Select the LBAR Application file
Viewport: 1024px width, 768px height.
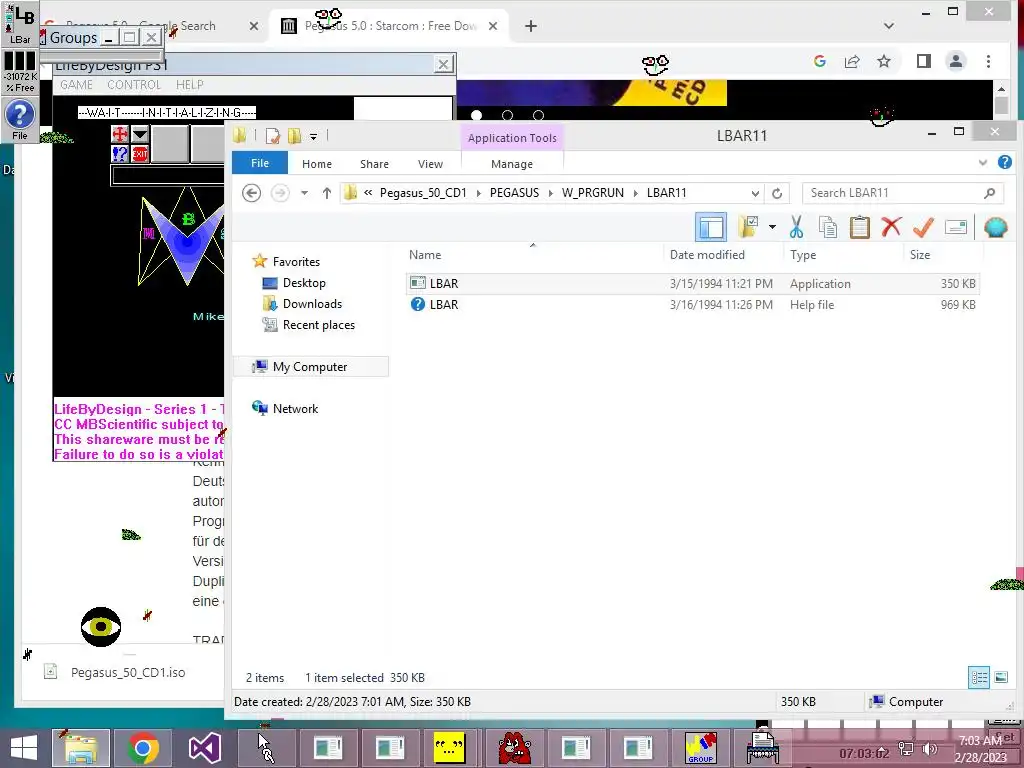pos(692,283)
